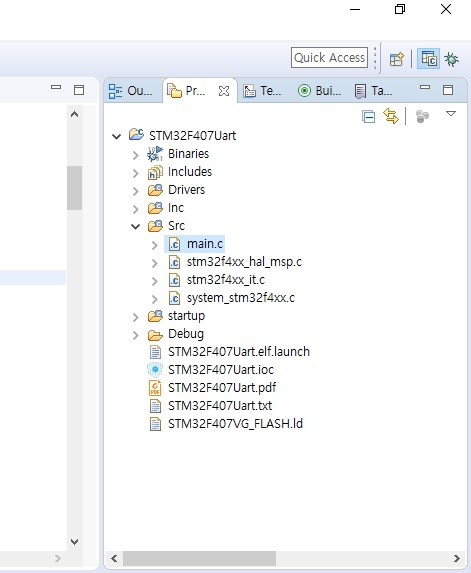Maximize the left editor panel
The height and width of the screenshot is (573, 471).
[79, 90]
